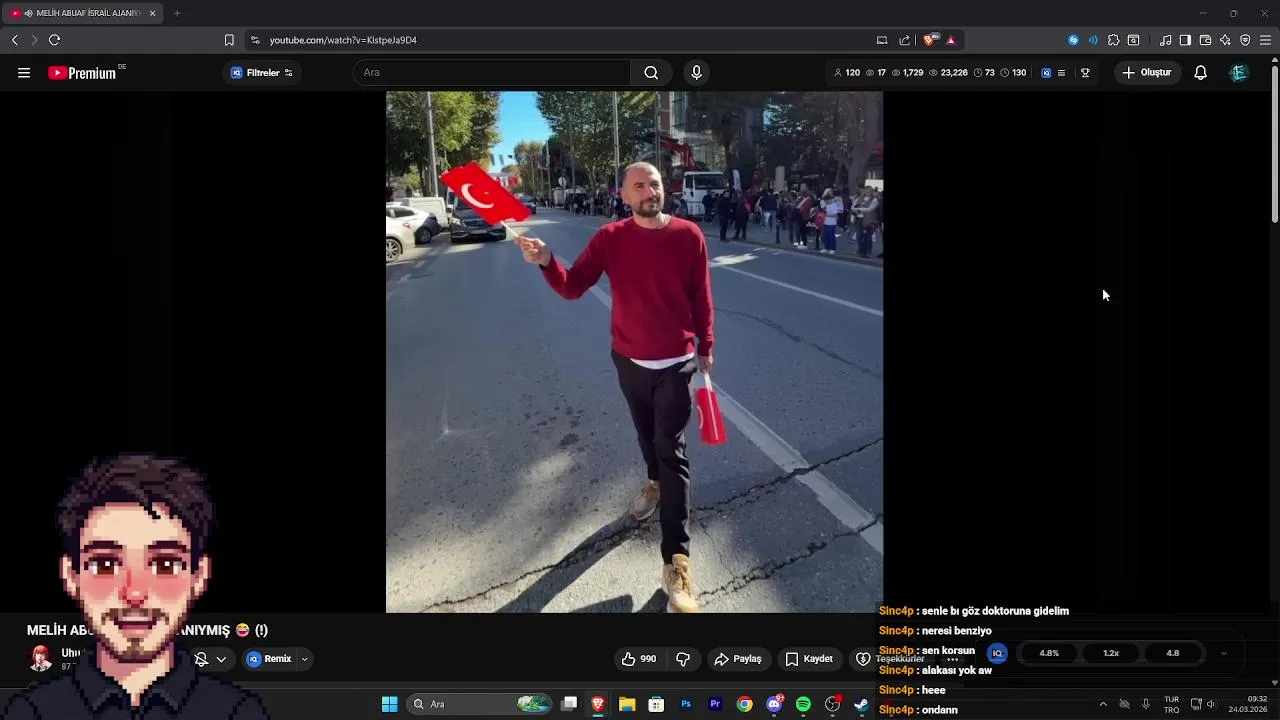Screen dimensions: 1280x720
Task: Open the vidIQ list menu icon
Action: 1061,72
